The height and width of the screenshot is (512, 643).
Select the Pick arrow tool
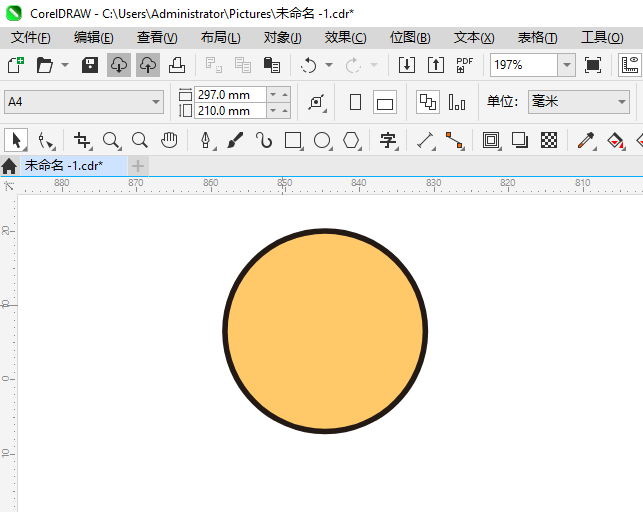[16, 140]
